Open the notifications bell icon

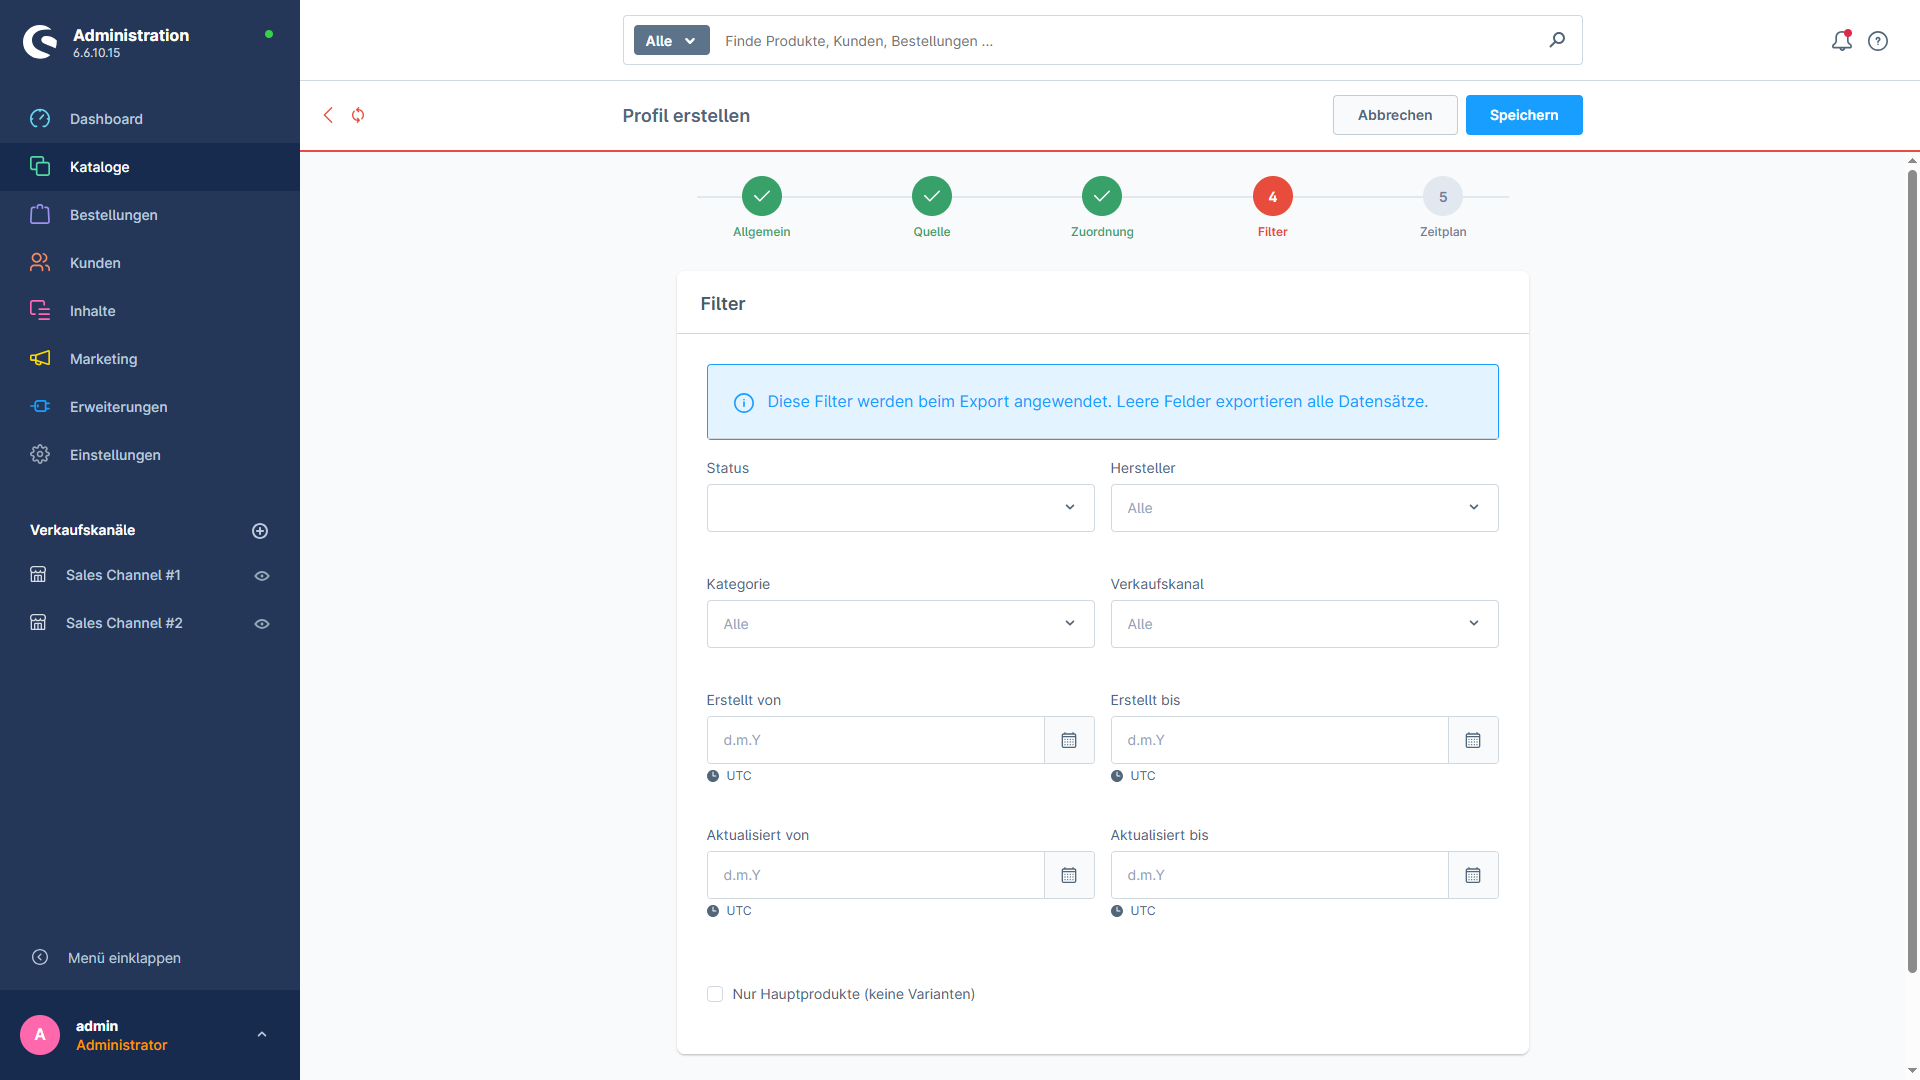pos(1841,41)
